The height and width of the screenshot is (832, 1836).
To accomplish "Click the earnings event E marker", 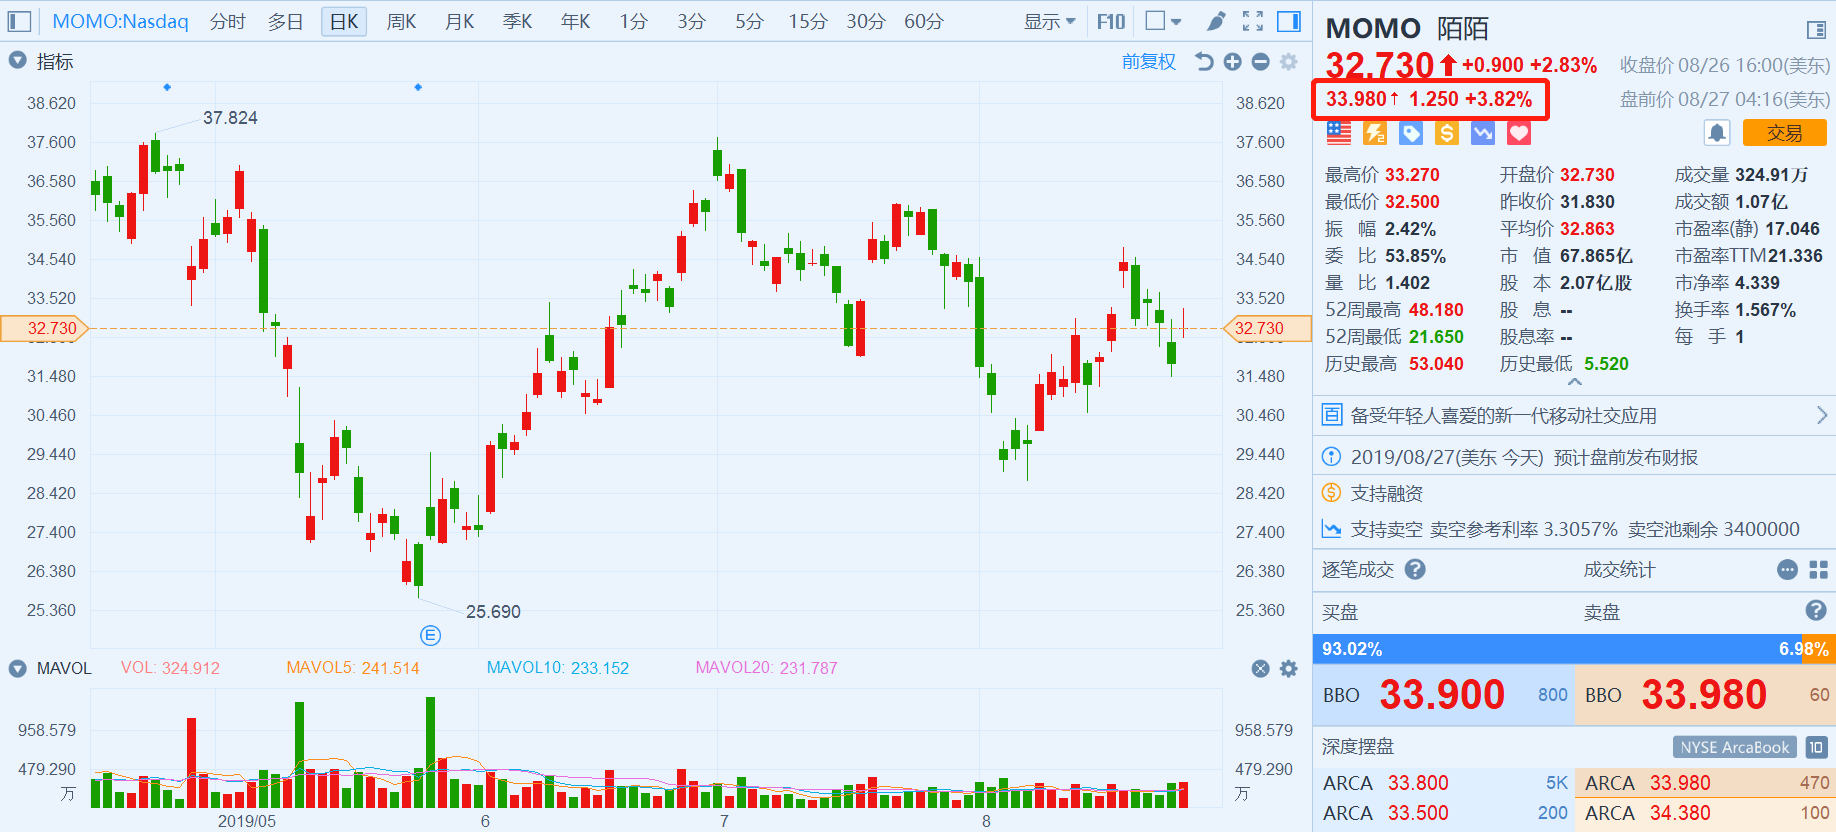I will [x=430, y=635].
